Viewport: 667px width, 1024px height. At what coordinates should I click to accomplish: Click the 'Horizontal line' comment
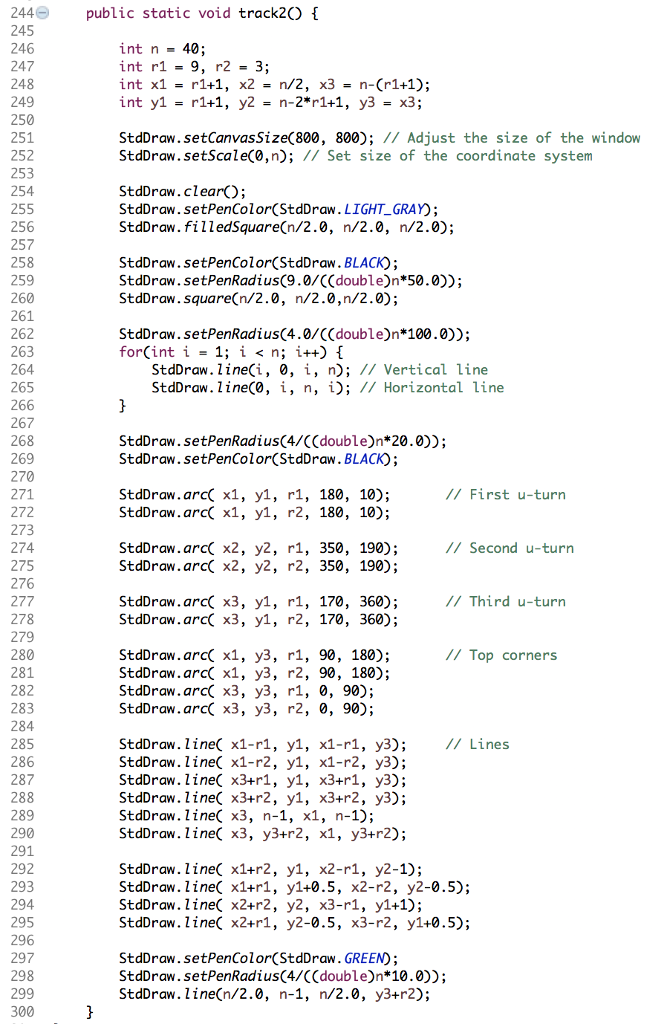[x=431, y=388]
